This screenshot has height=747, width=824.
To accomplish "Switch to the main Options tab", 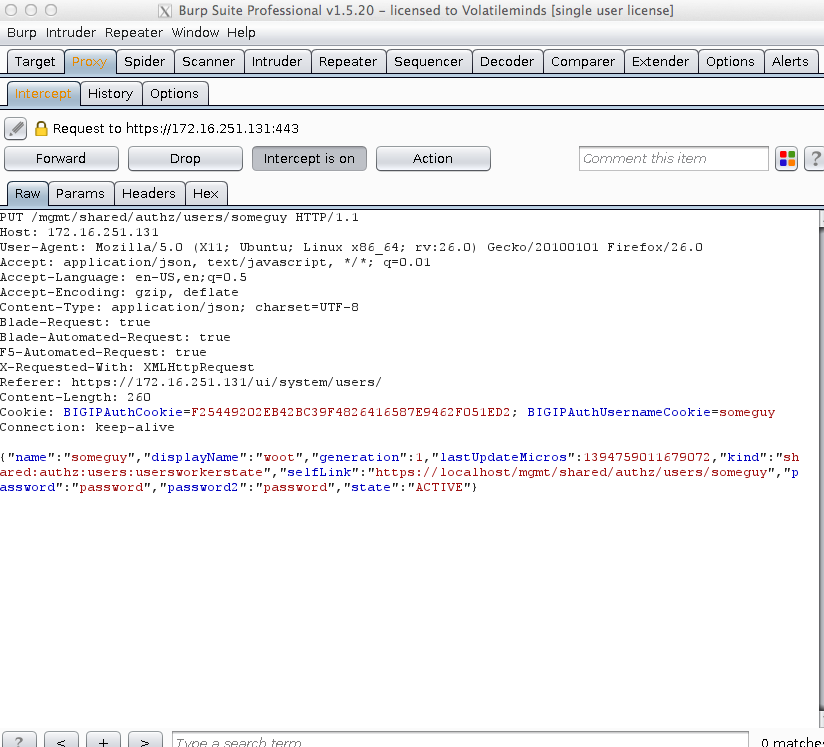I will click(730, 62).
